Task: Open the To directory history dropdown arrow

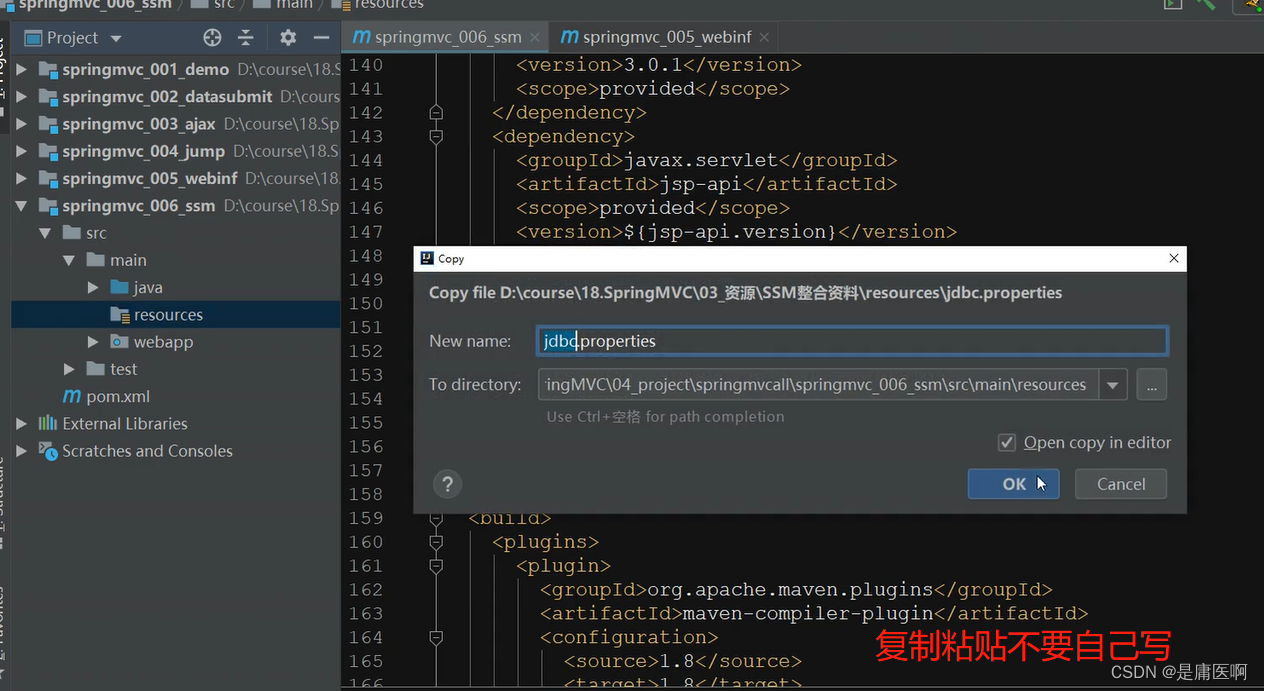Action: (1113, 385)
